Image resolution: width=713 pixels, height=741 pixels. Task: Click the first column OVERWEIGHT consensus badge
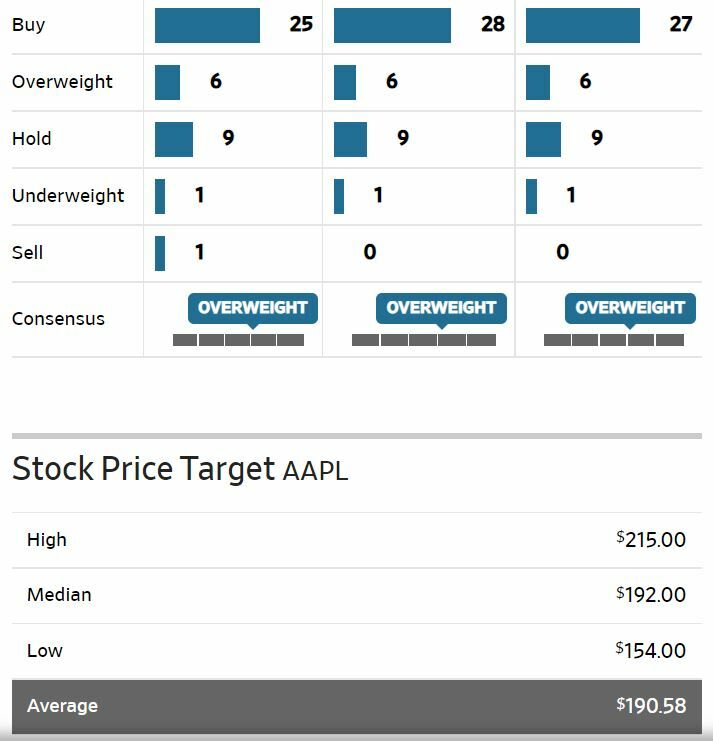coord(252,308)
